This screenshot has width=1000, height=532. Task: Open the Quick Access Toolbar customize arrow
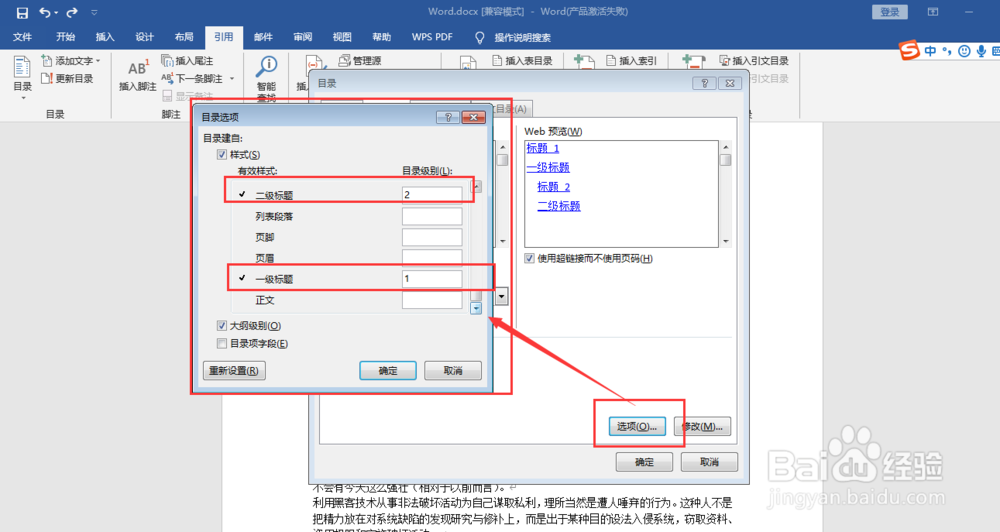[x=94, y=12]
